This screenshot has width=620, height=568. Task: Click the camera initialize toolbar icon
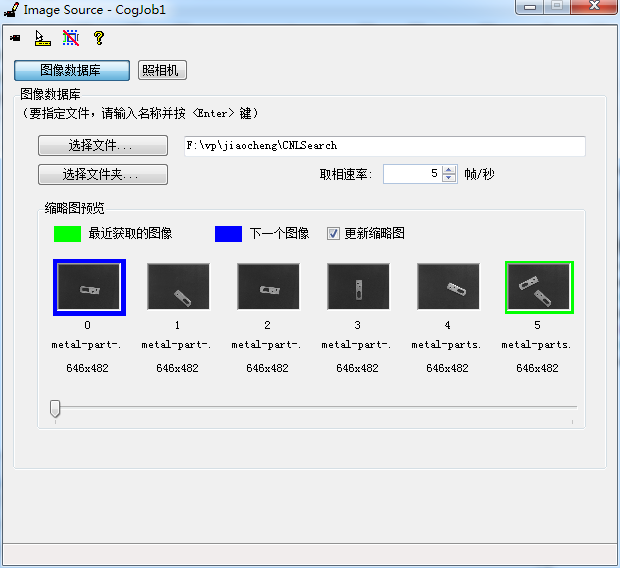point(15,38)
